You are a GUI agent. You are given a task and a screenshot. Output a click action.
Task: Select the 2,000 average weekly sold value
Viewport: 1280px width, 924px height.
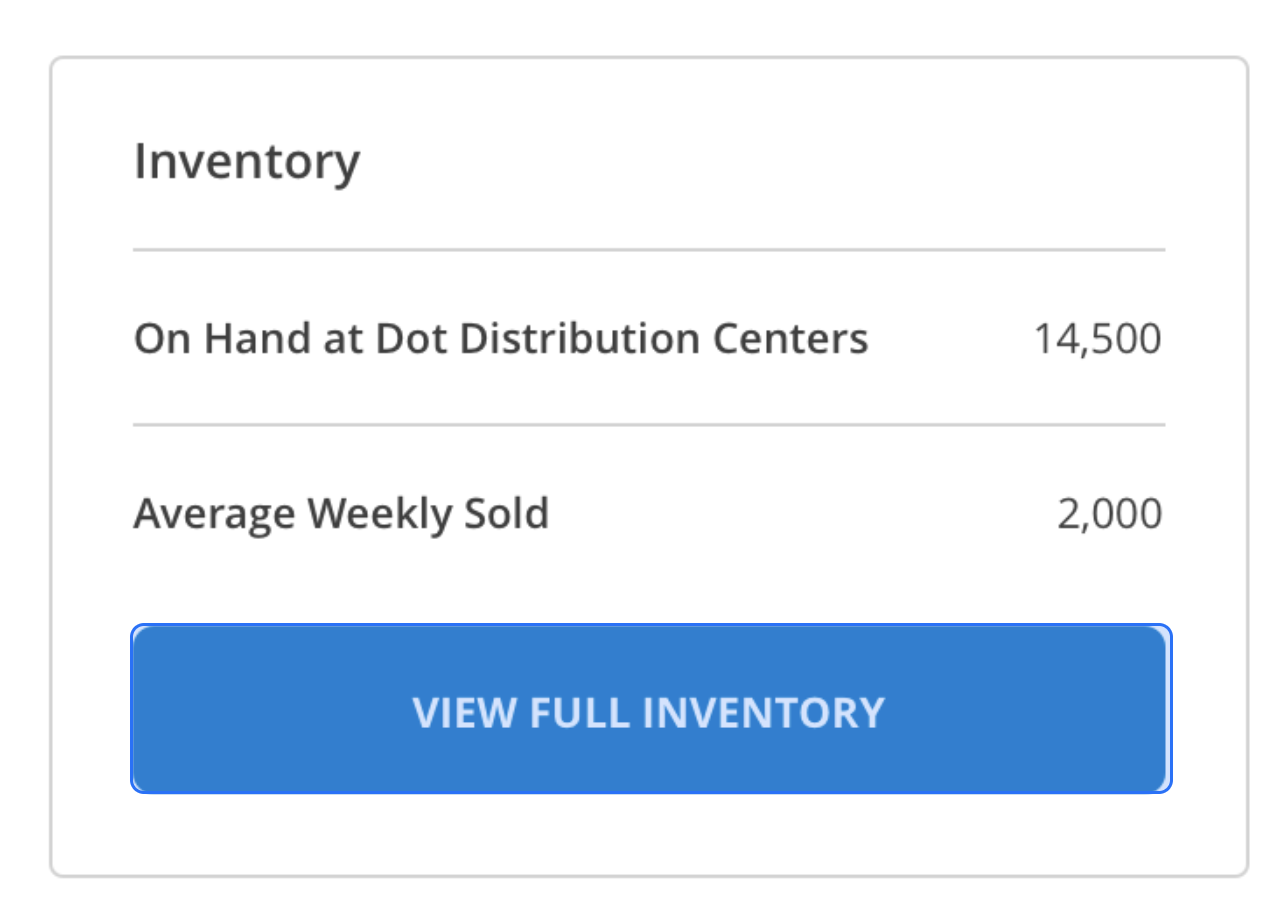(x=1109, y=514)
